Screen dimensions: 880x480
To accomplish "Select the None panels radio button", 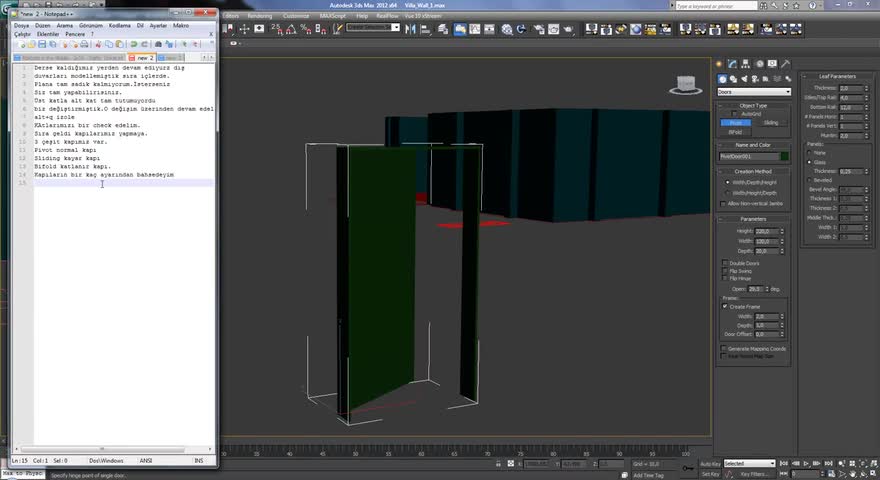I will 810,153.
